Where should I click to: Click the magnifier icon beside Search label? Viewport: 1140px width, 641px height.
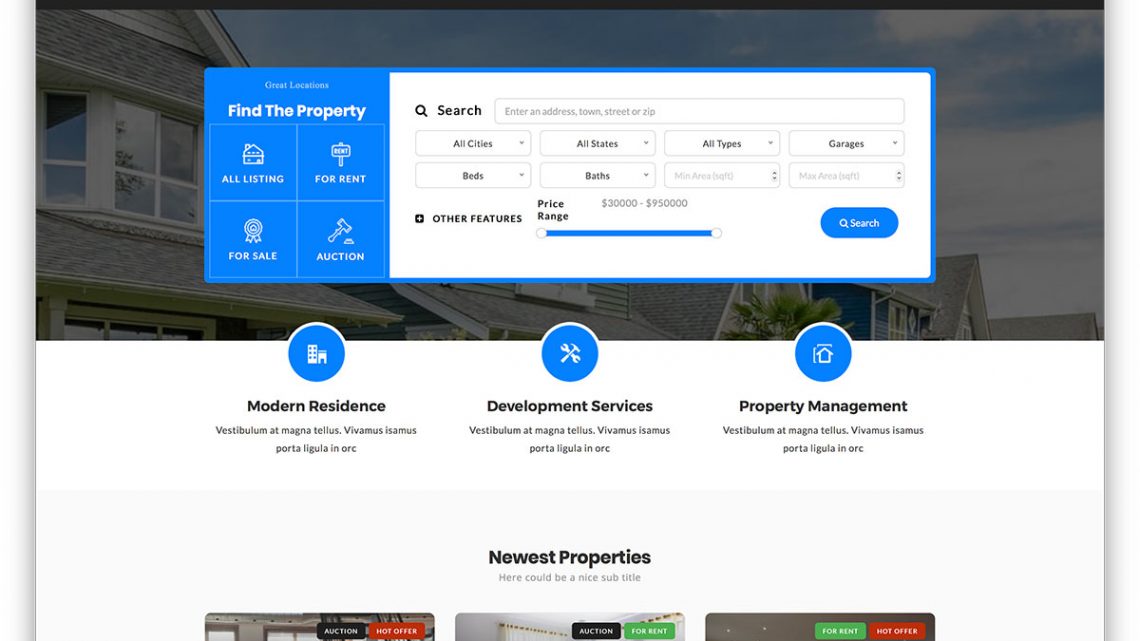pos(421,111)
